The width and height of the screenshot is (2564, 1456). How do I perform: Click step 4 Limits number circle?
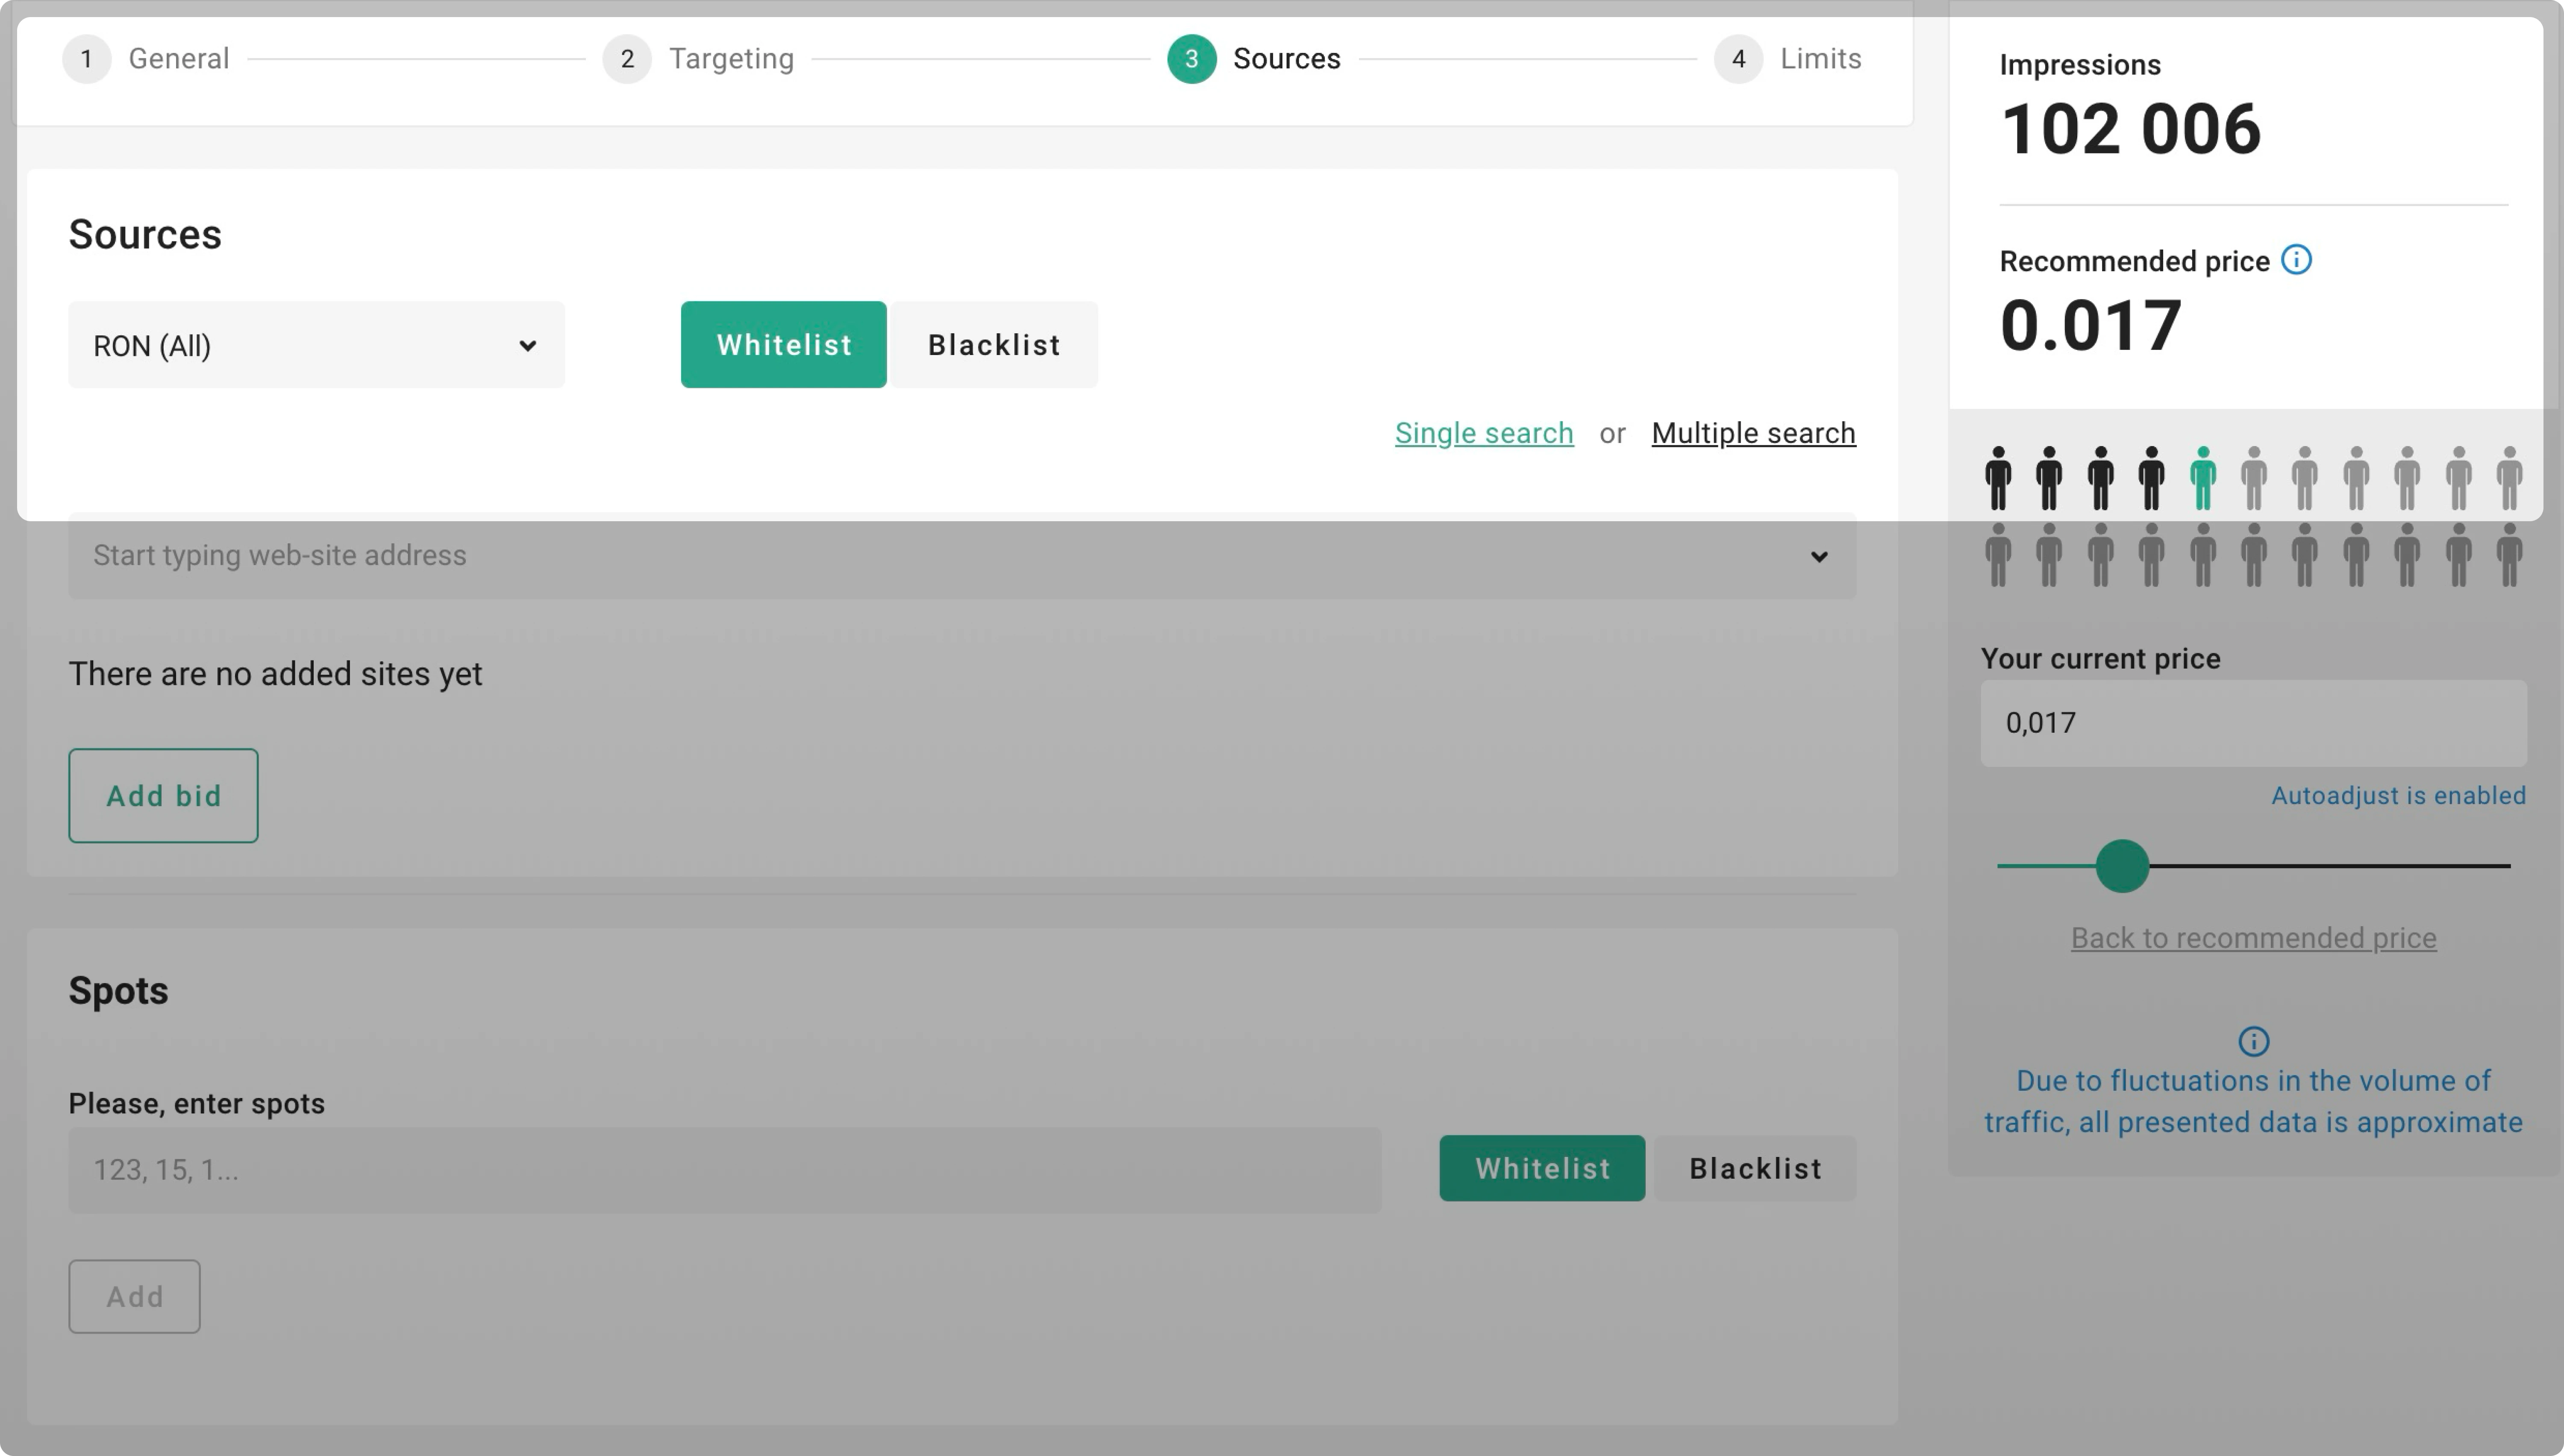[x=1738, y=59]
